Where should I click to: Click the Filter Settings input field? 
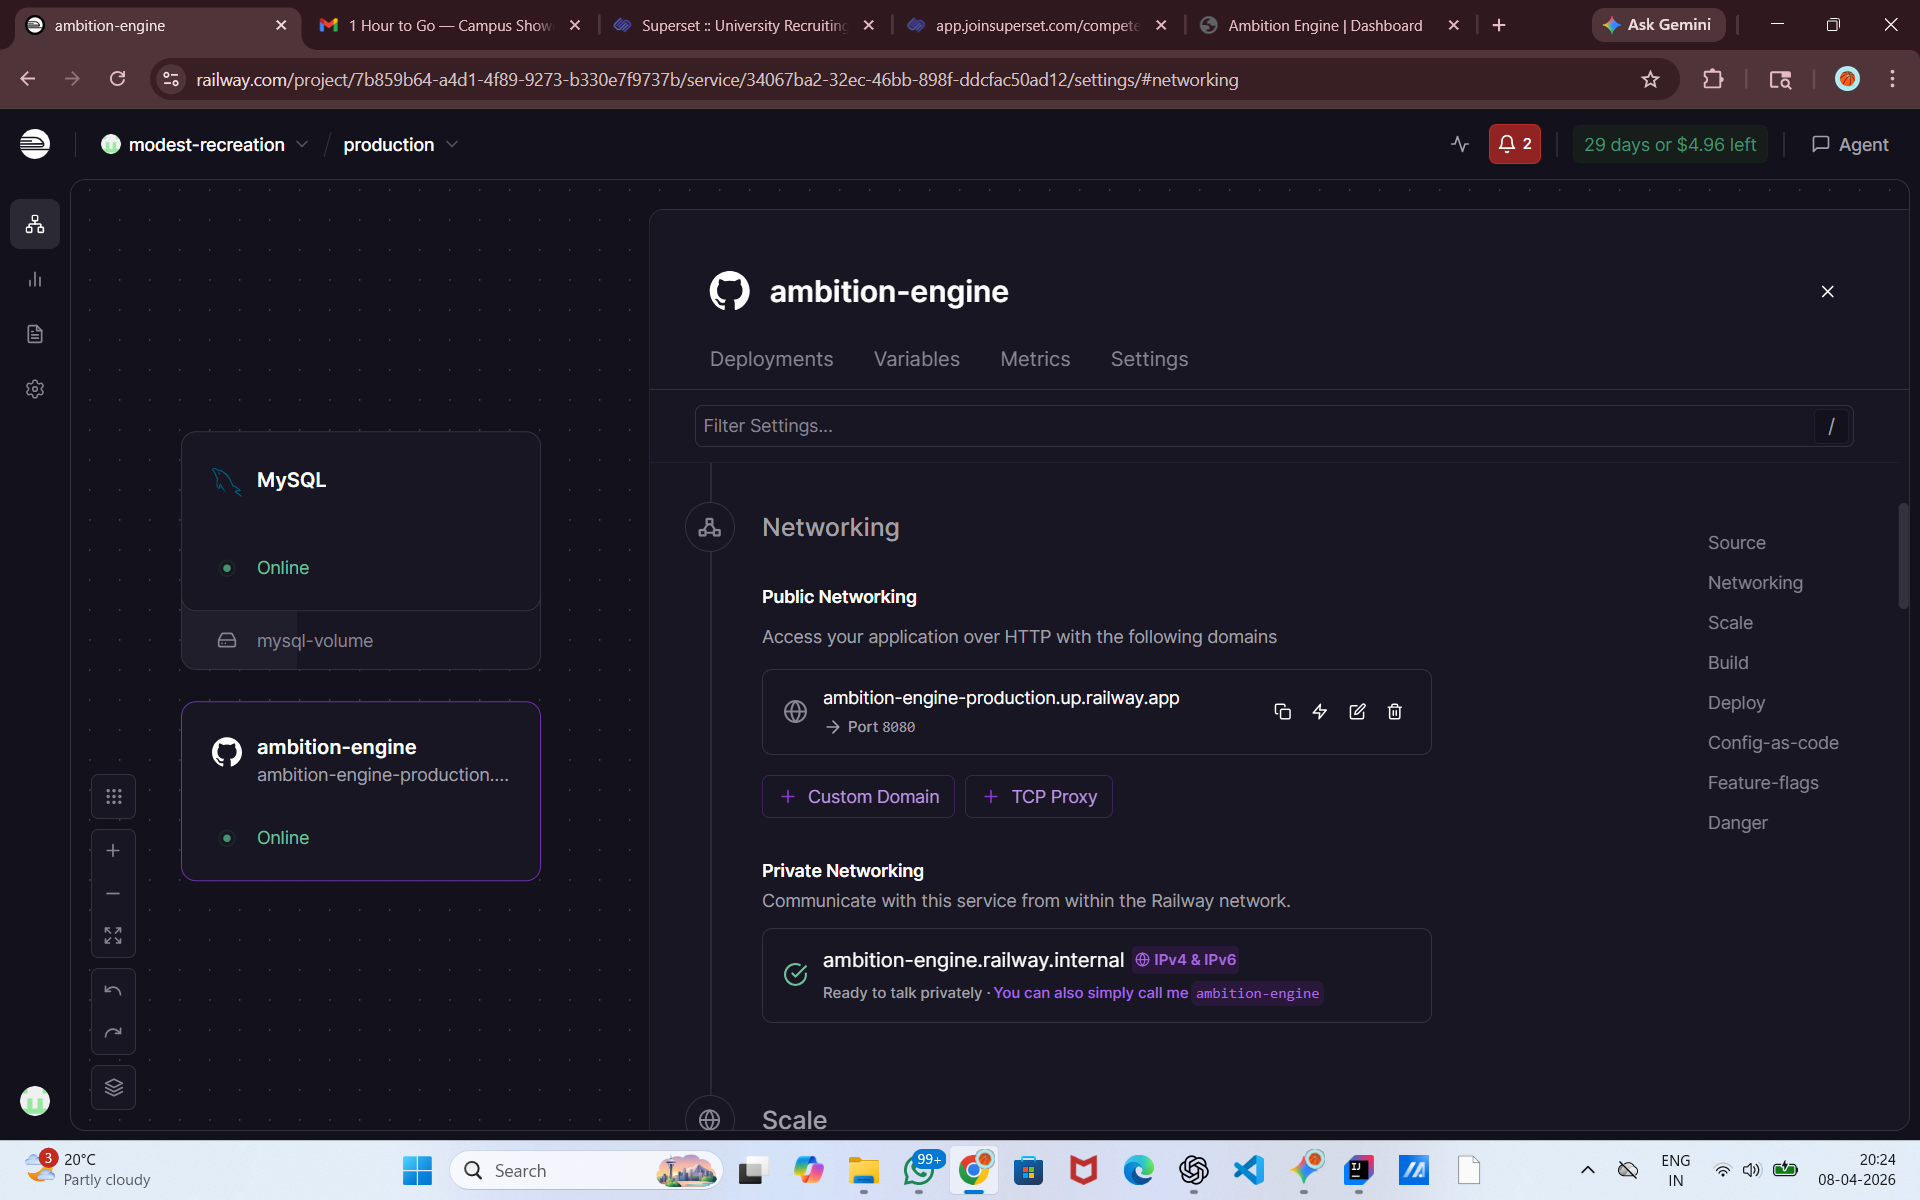[1250, 426]
